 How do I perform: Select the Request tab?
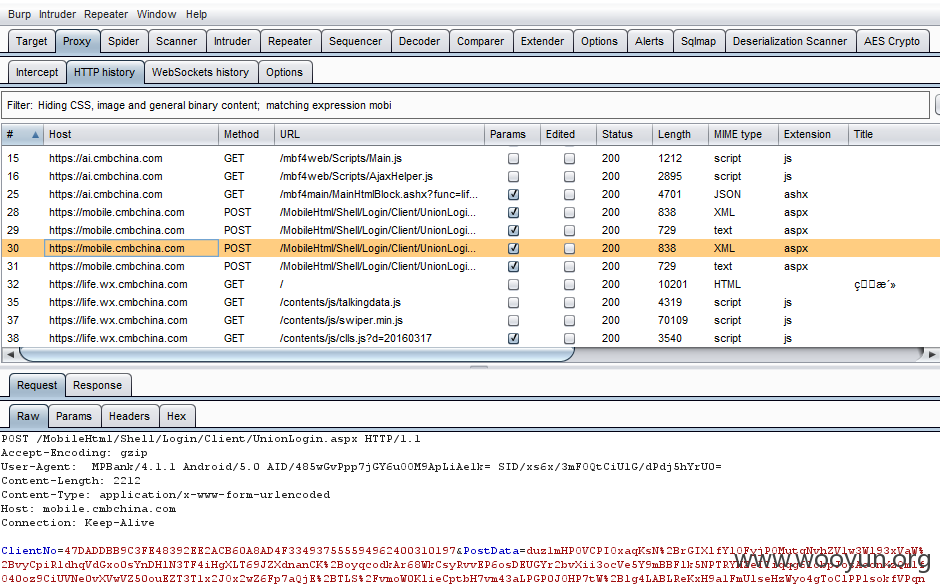click(x=37, y=385)
